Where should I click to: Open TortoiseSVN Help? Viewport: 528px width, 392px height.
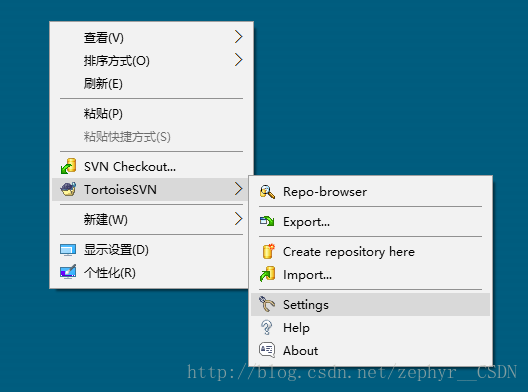point(370,327)
